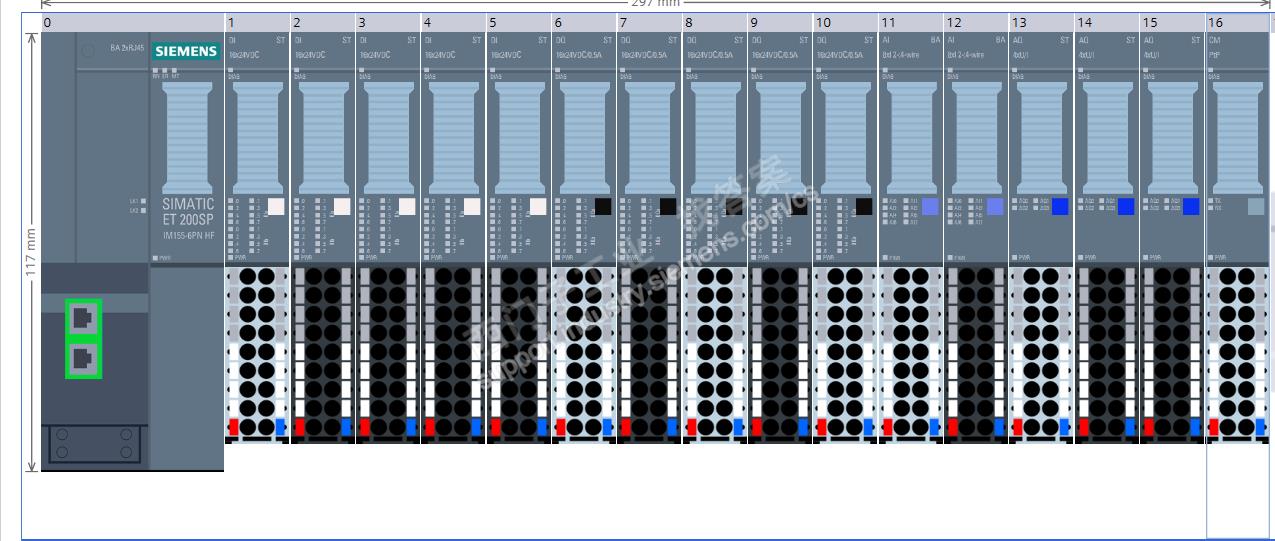Image resolution: width=1275 pixels, height=541 pixels.
Task: Select the DI 16x24VDC module in slot 2
Action: [322, 148]
